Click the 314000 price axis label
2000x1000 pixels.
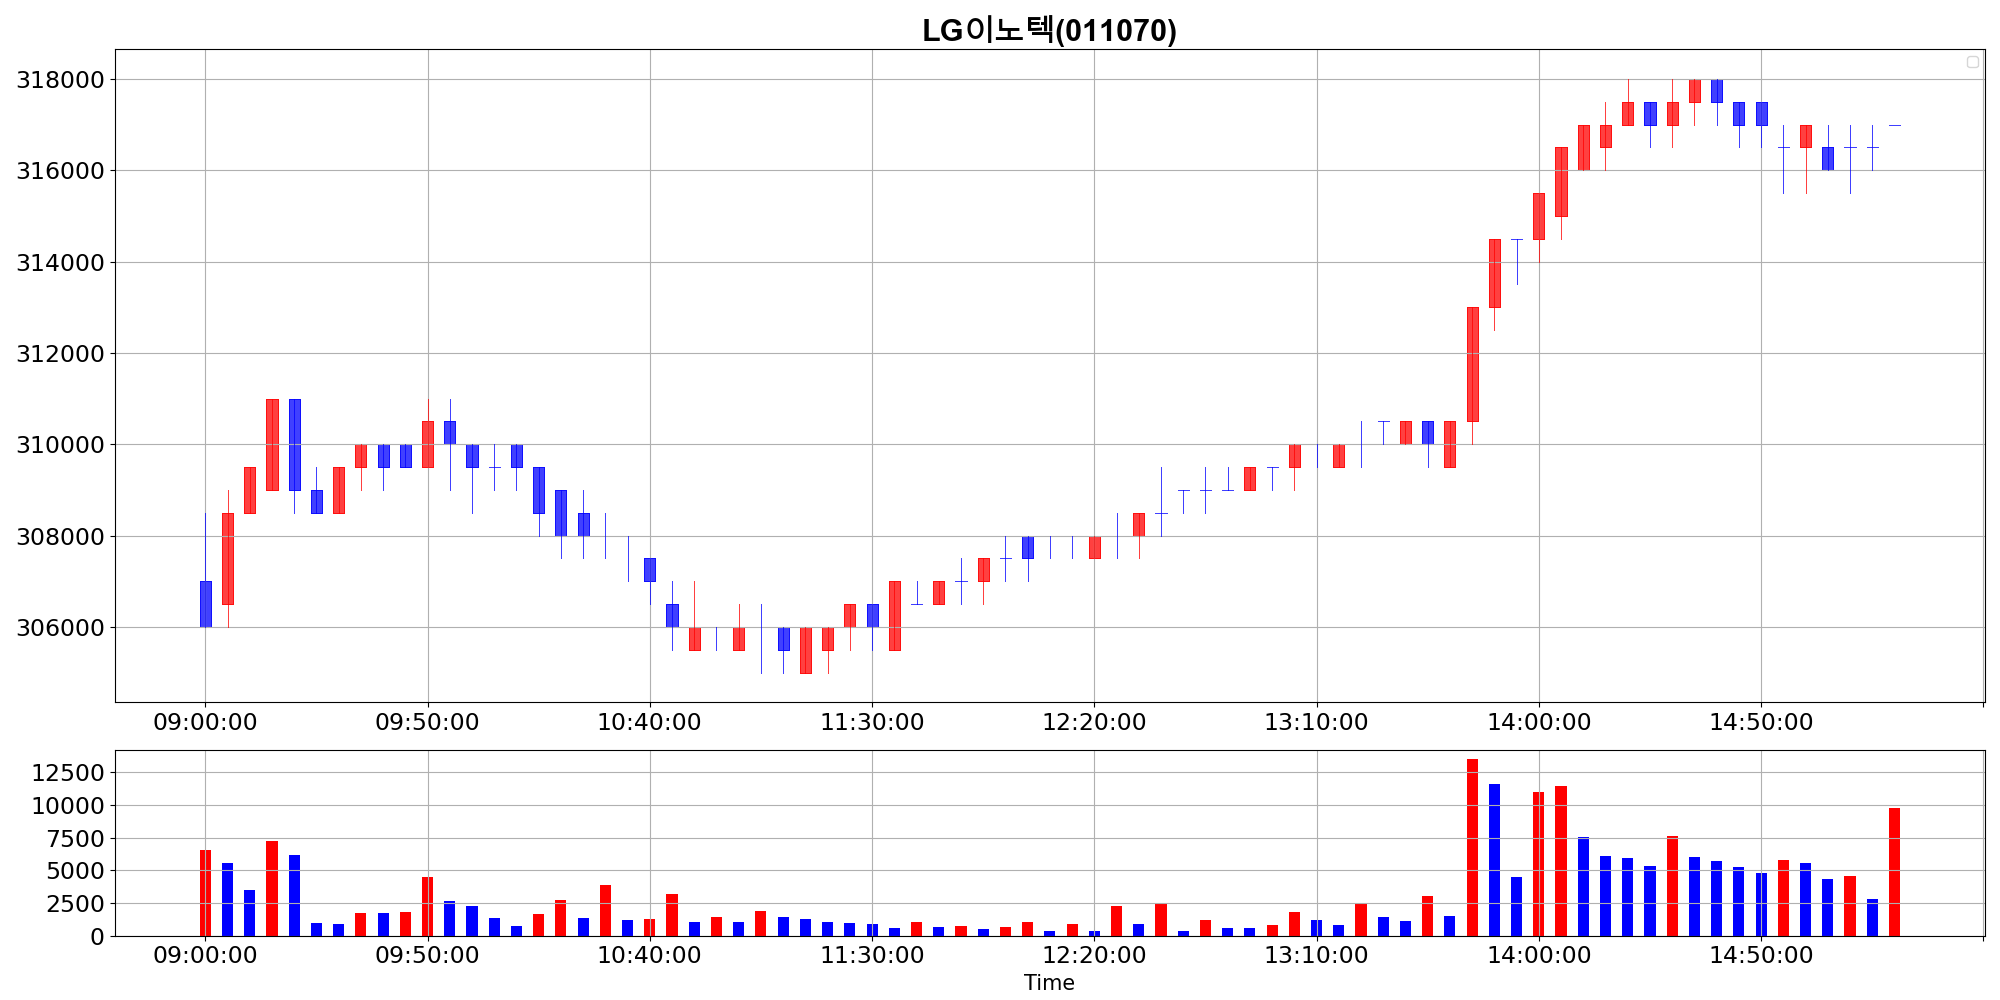(x=60, y=263)
